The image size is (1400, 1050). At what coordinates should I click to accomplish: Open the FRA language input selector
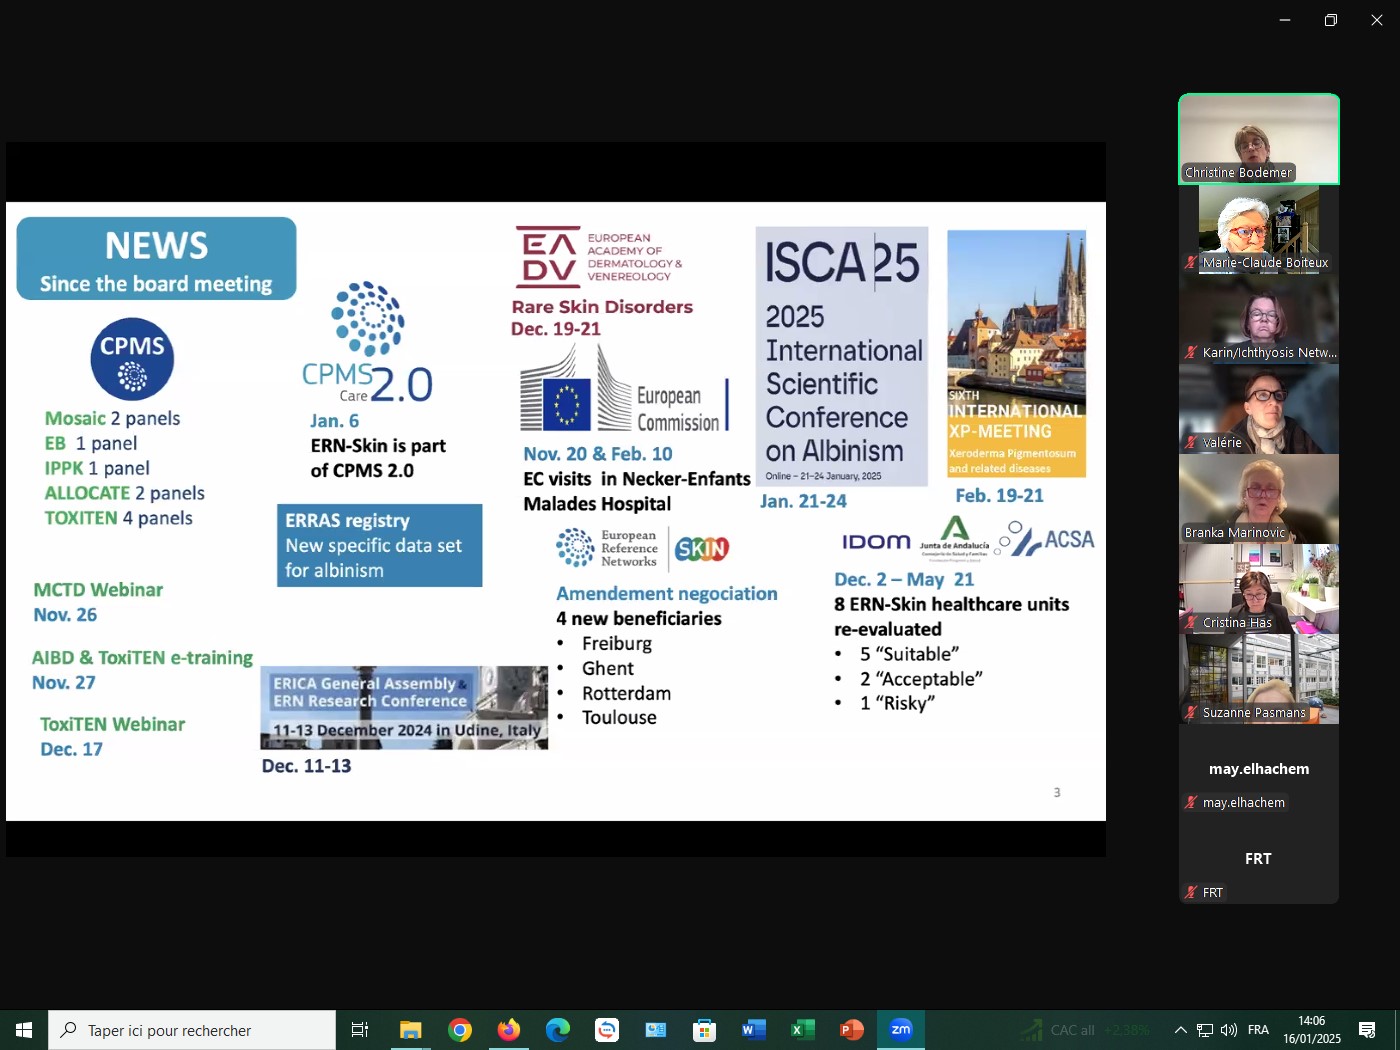point(1258,1030)
